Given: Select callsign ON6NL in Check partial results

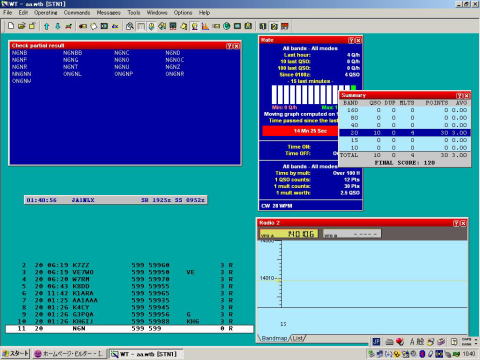Looking at the screenshot, I should [x=72, y=74].
